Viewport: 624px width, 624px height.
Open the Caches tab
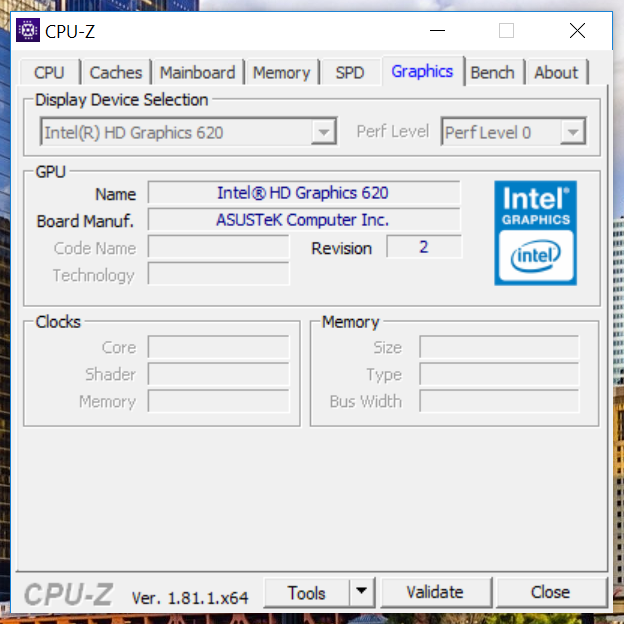[x=116, y=72]
